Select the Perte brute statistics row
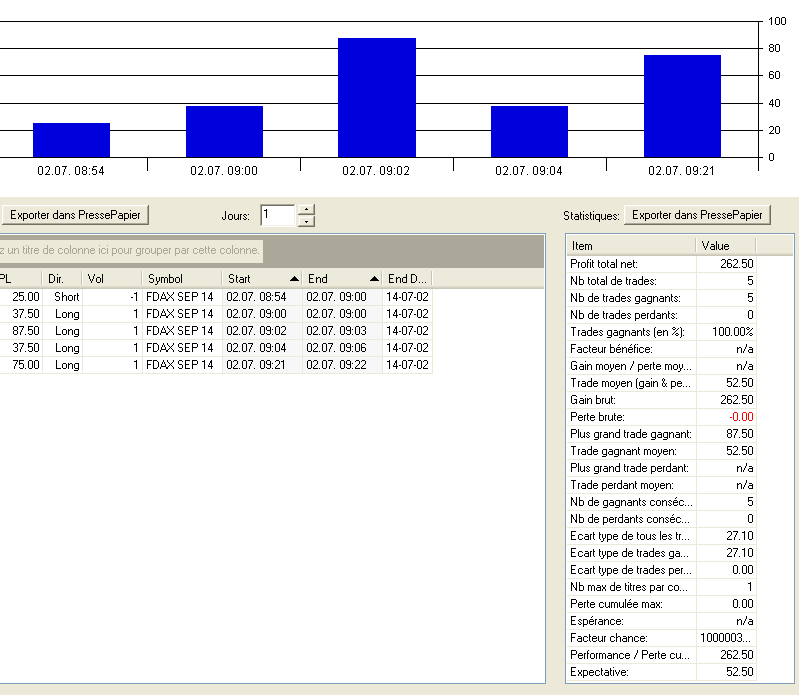Image resolution: width=799 pixels, height=695 pixels. [660, 417]
